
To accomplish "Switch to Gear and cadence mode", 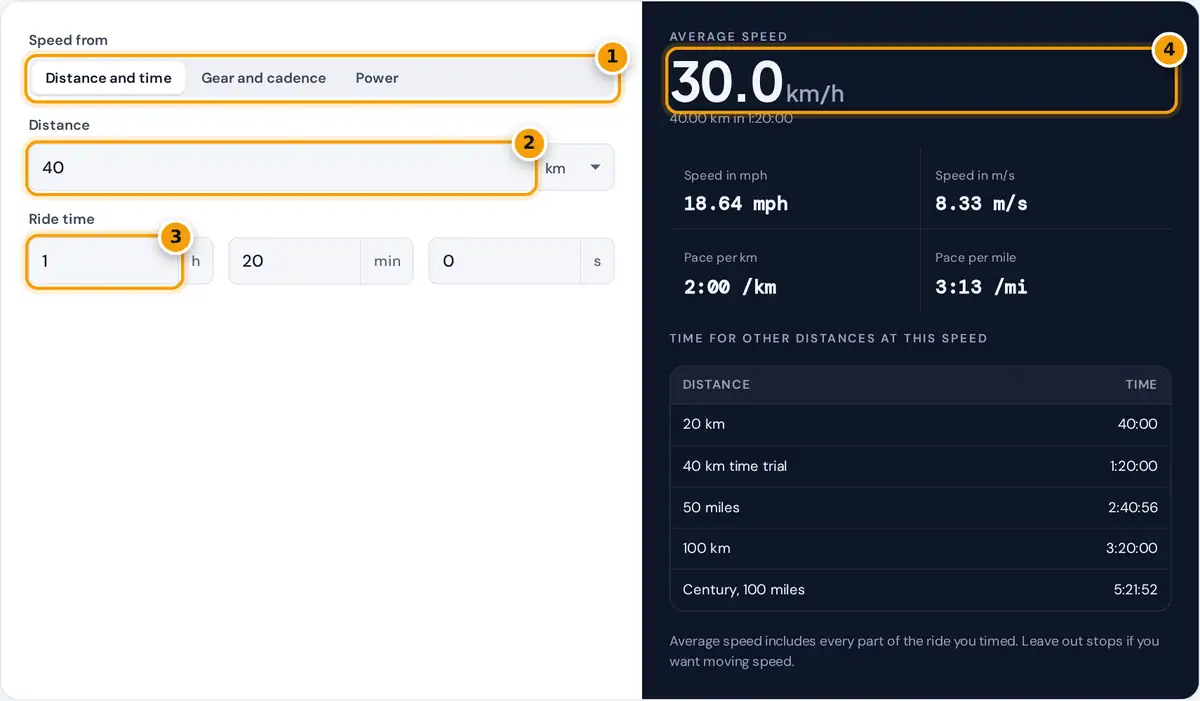I will 264,78.
